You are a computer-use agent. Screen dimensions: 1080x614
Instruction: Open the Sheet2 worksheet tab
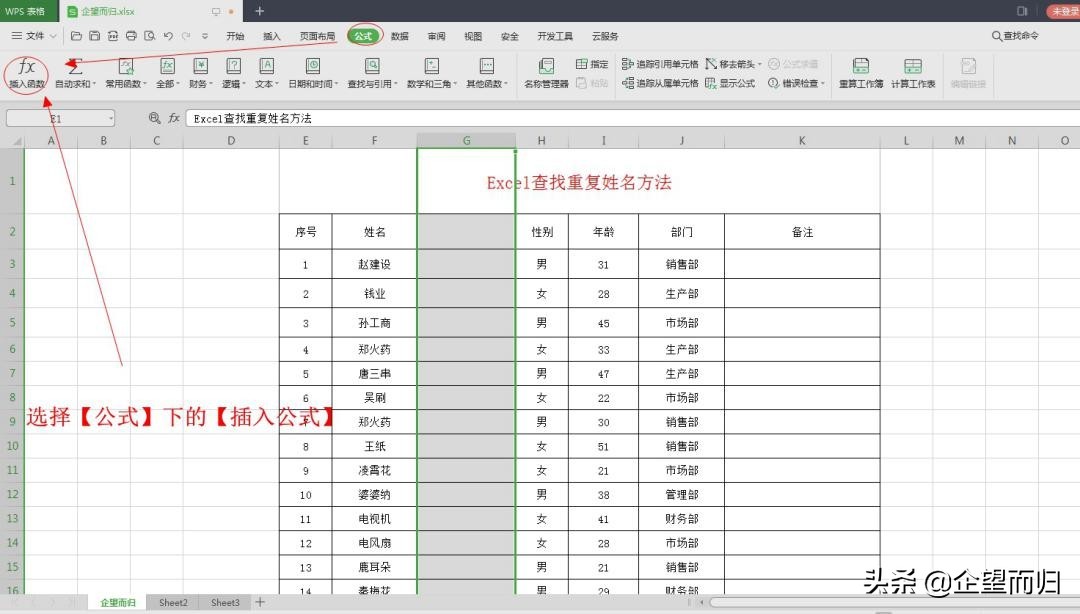tap(173, 602)
